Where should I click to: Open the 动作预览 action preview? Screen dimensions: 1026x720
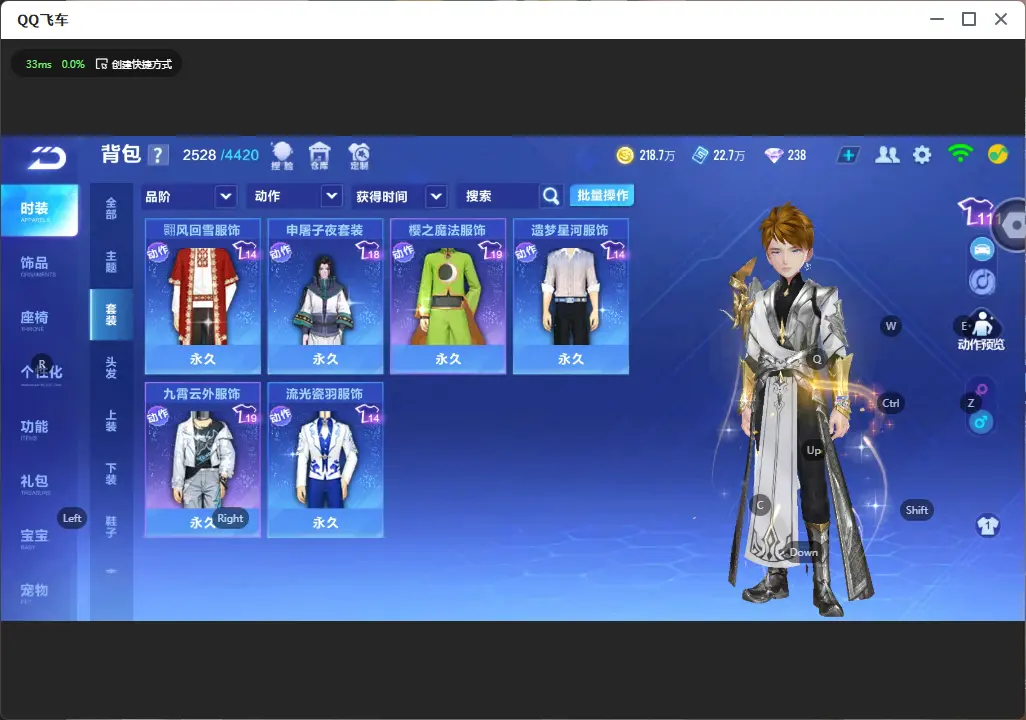(982, 331)
